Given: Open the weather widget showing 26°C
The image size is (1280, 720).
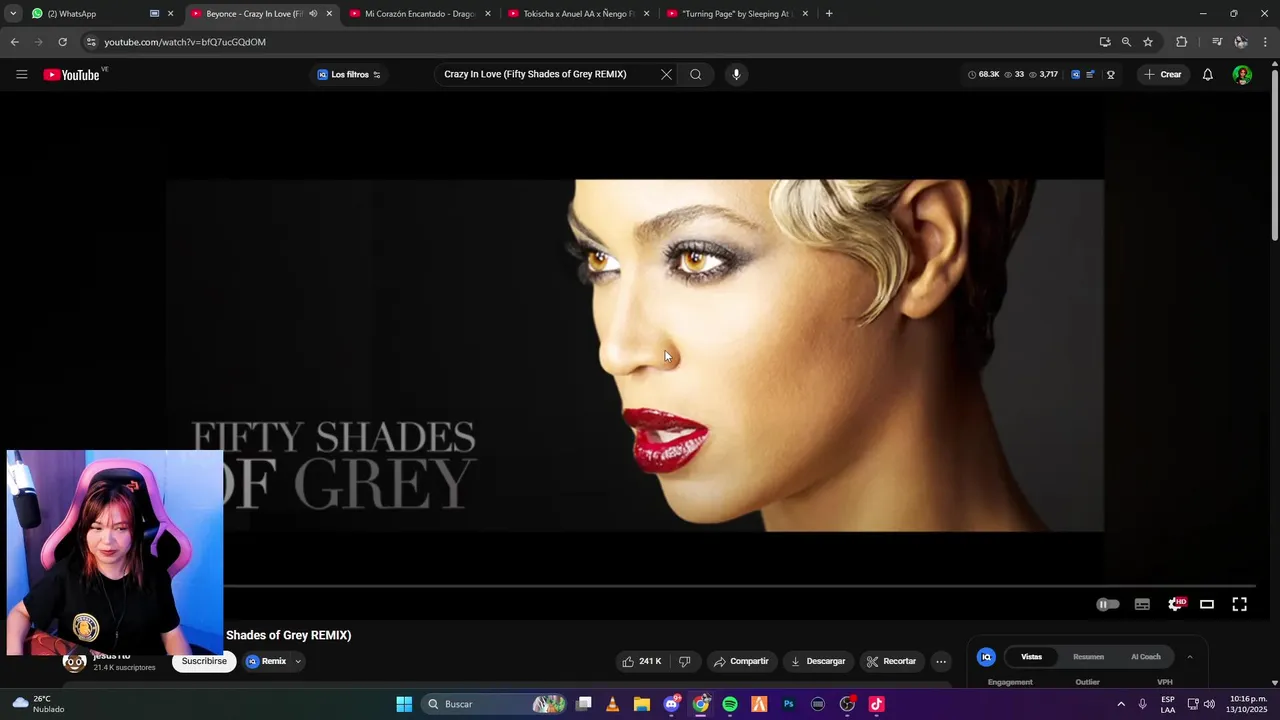Looking at the screenshot, I should coord(38,704).
